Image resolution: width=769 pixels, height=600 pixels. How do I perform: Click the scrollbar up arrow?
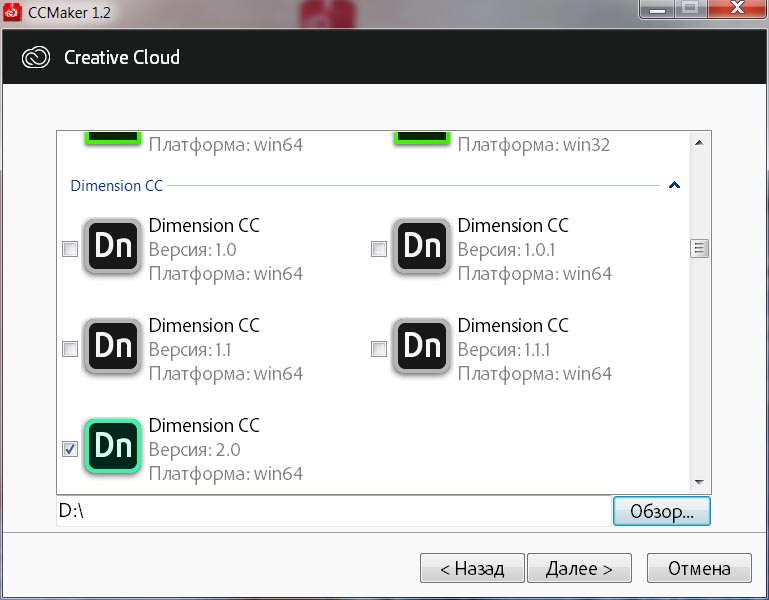tap(699, 143)
